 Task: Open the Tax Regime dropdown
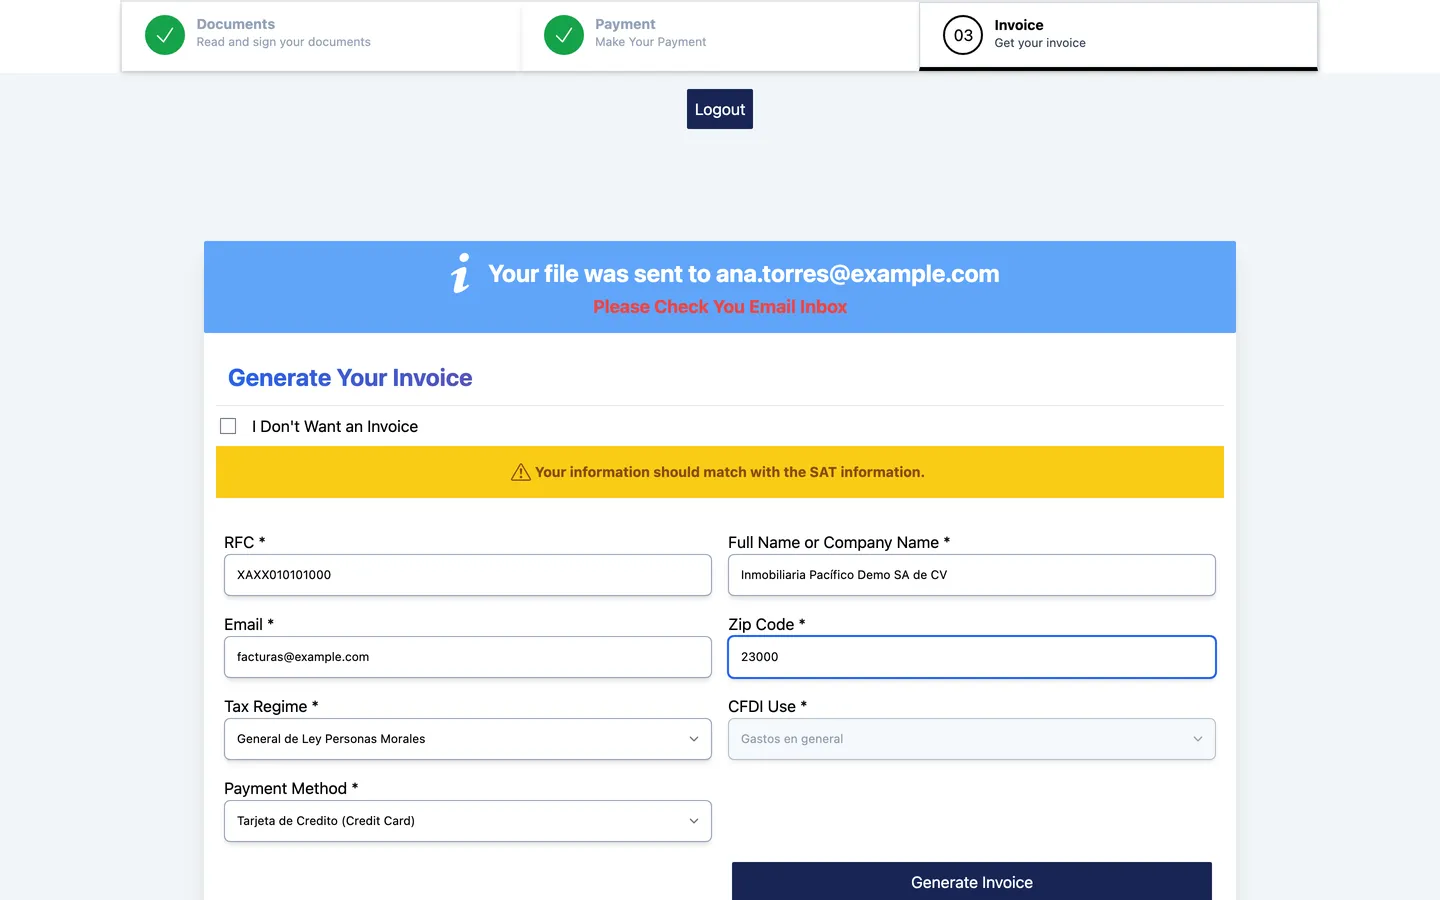(468, 739)
